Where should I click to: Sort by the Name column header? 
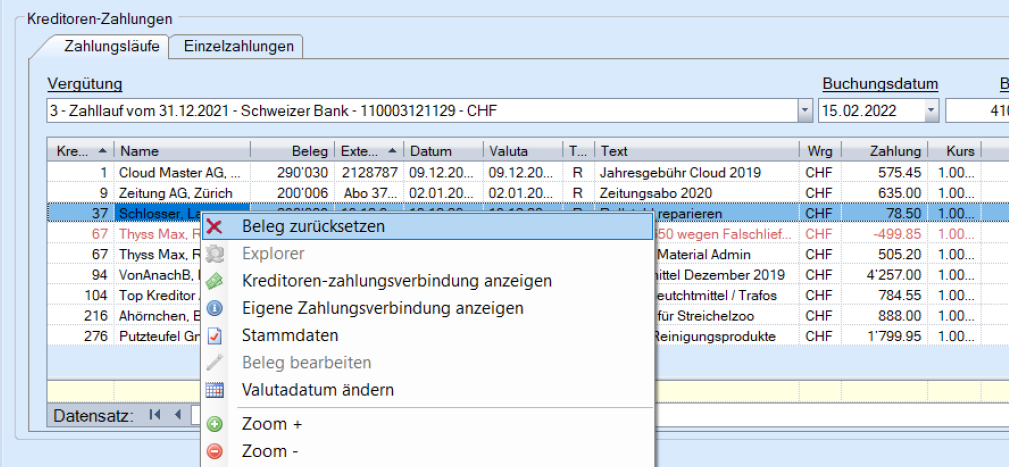[x=182, y=151]
